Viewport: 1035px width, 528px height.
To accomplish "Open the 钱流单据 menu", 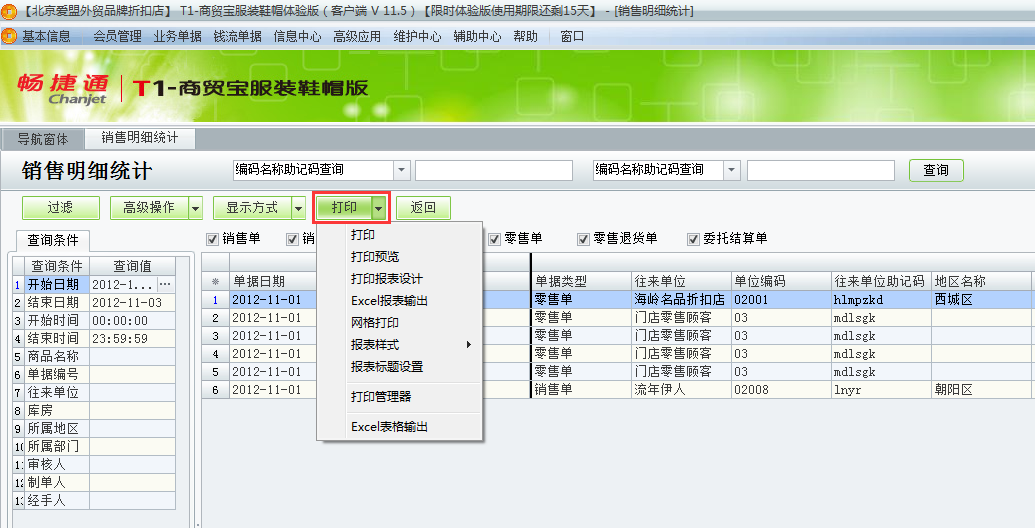I will click(x=238, y=36).
